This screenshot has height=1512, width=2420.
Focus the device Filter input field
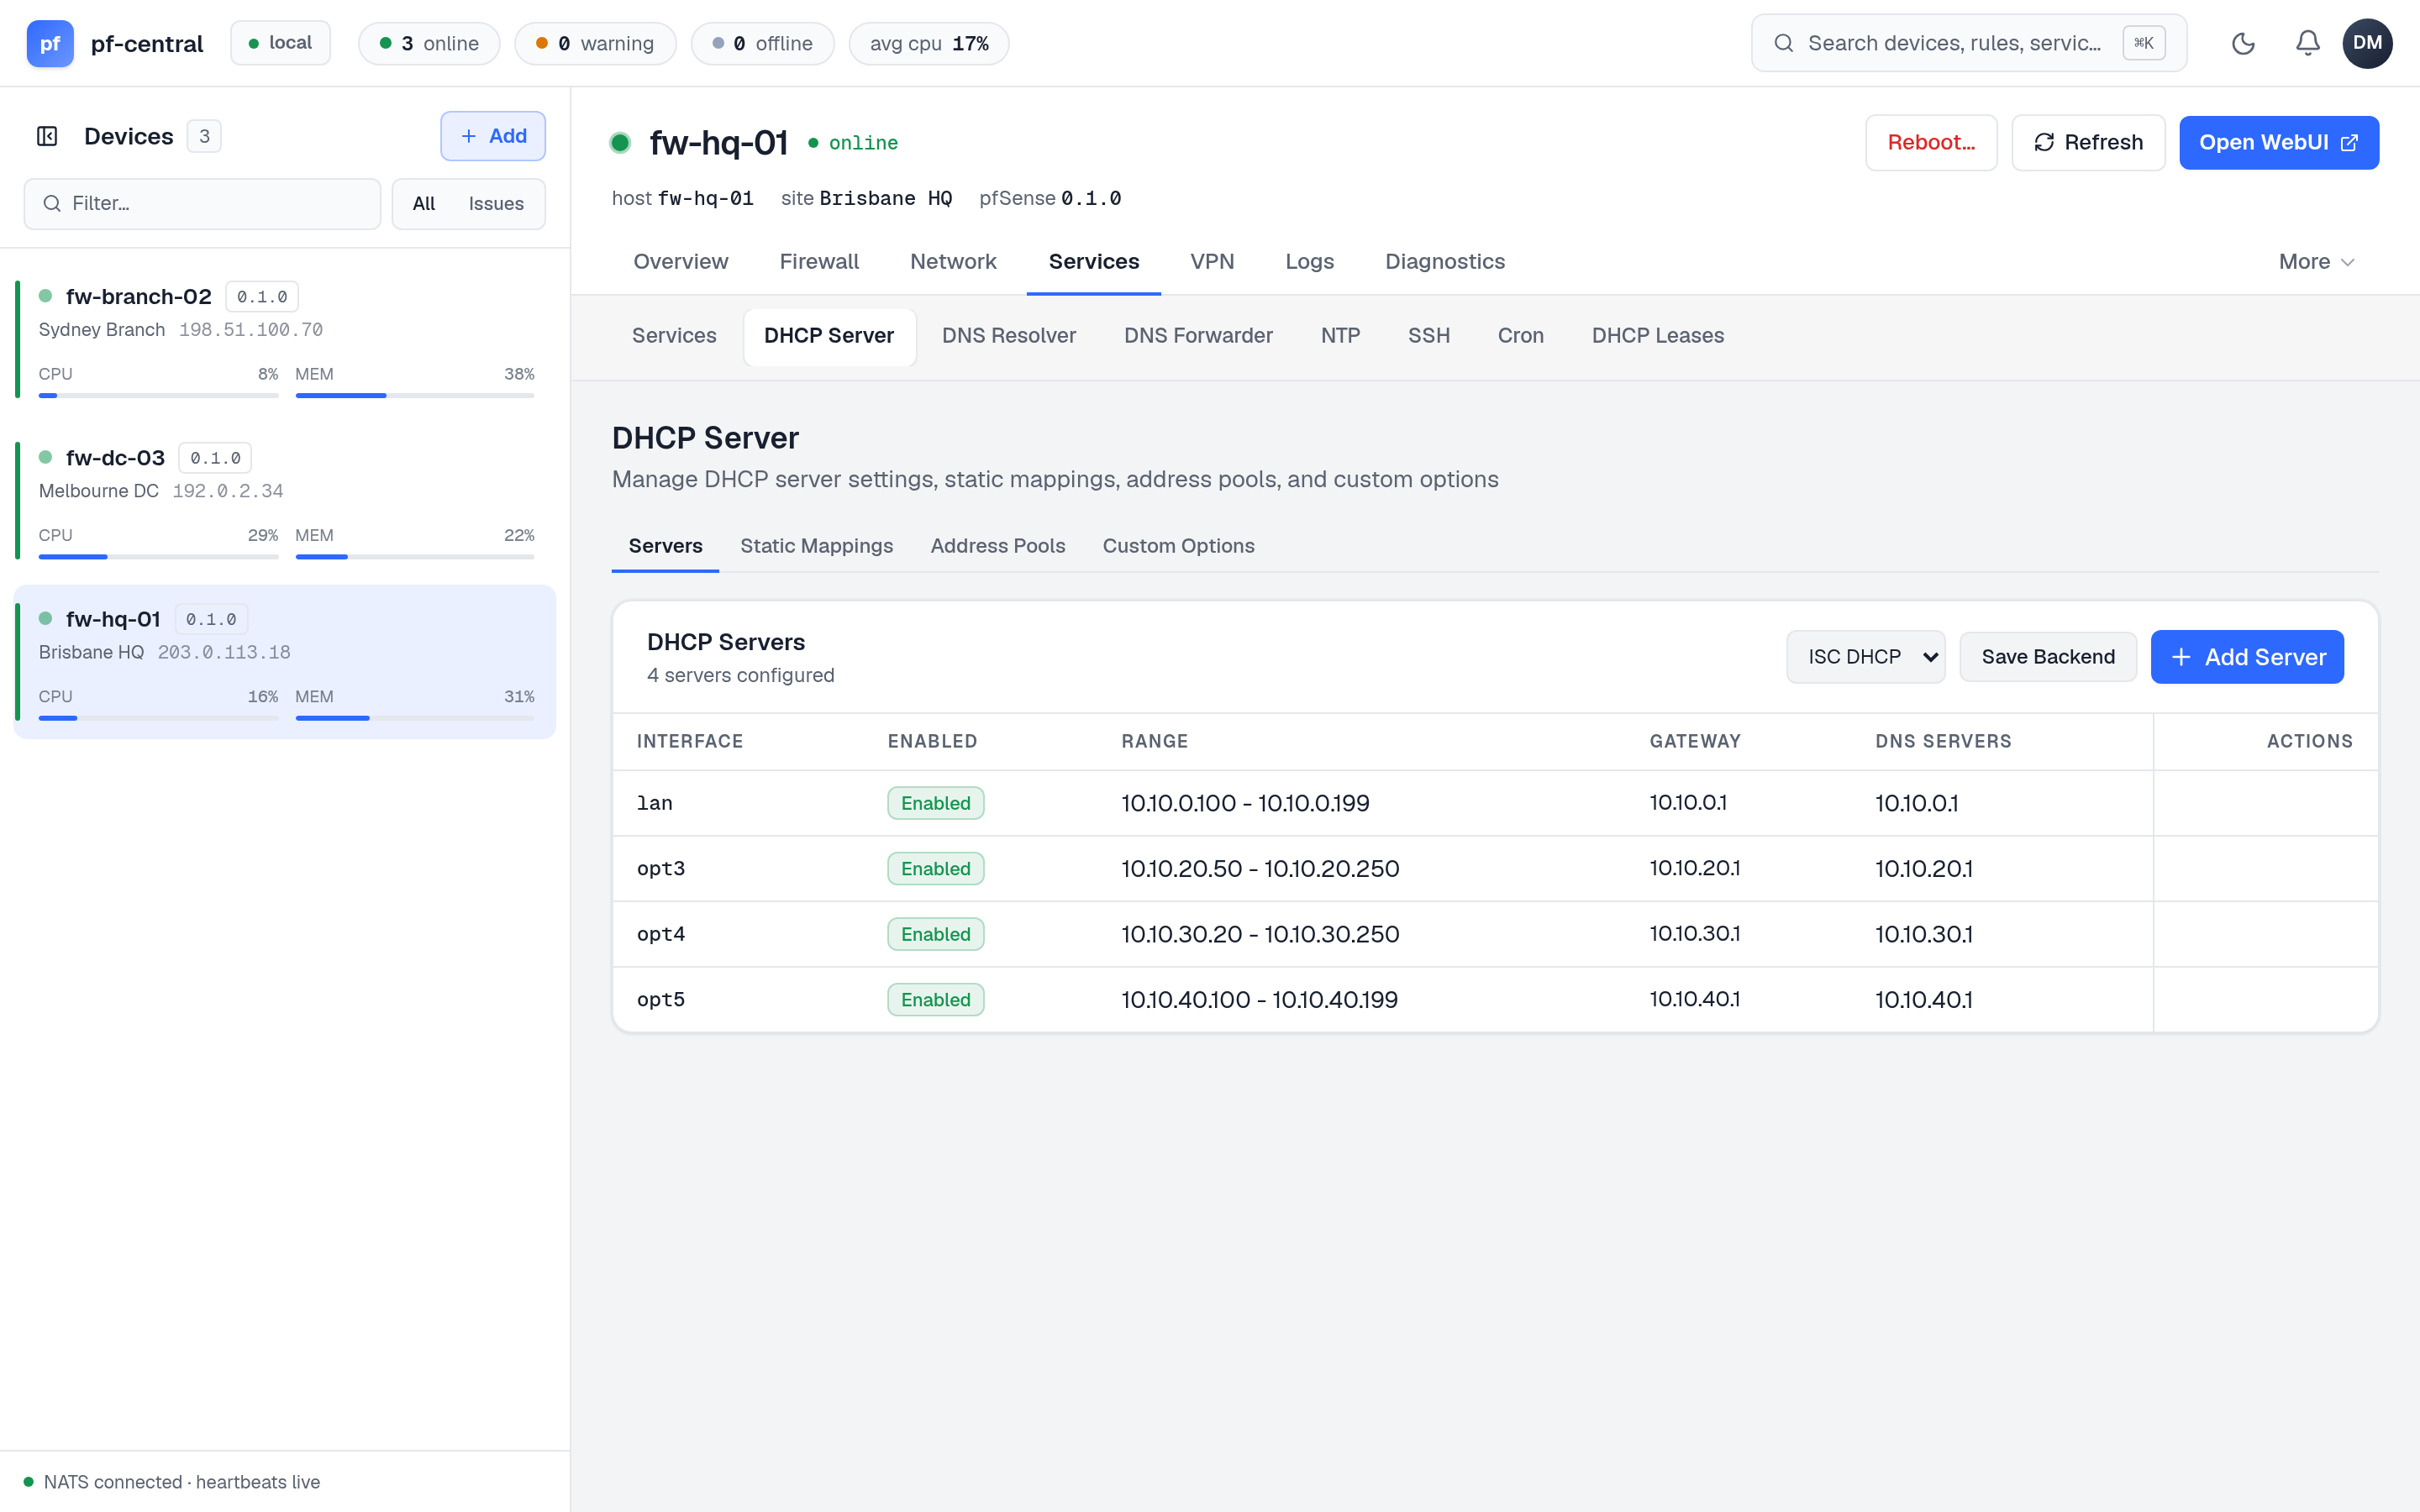pos(202,204)
